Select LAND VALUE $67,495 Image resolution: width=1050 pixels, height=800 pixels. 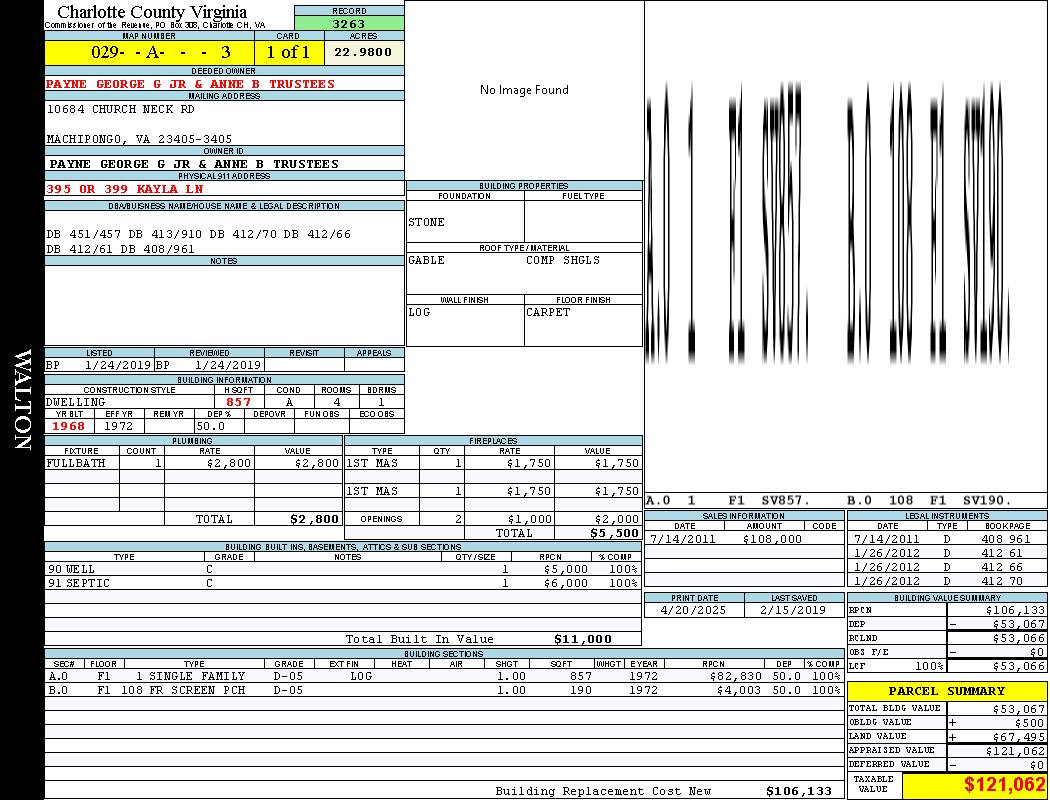pos(1019,737)
